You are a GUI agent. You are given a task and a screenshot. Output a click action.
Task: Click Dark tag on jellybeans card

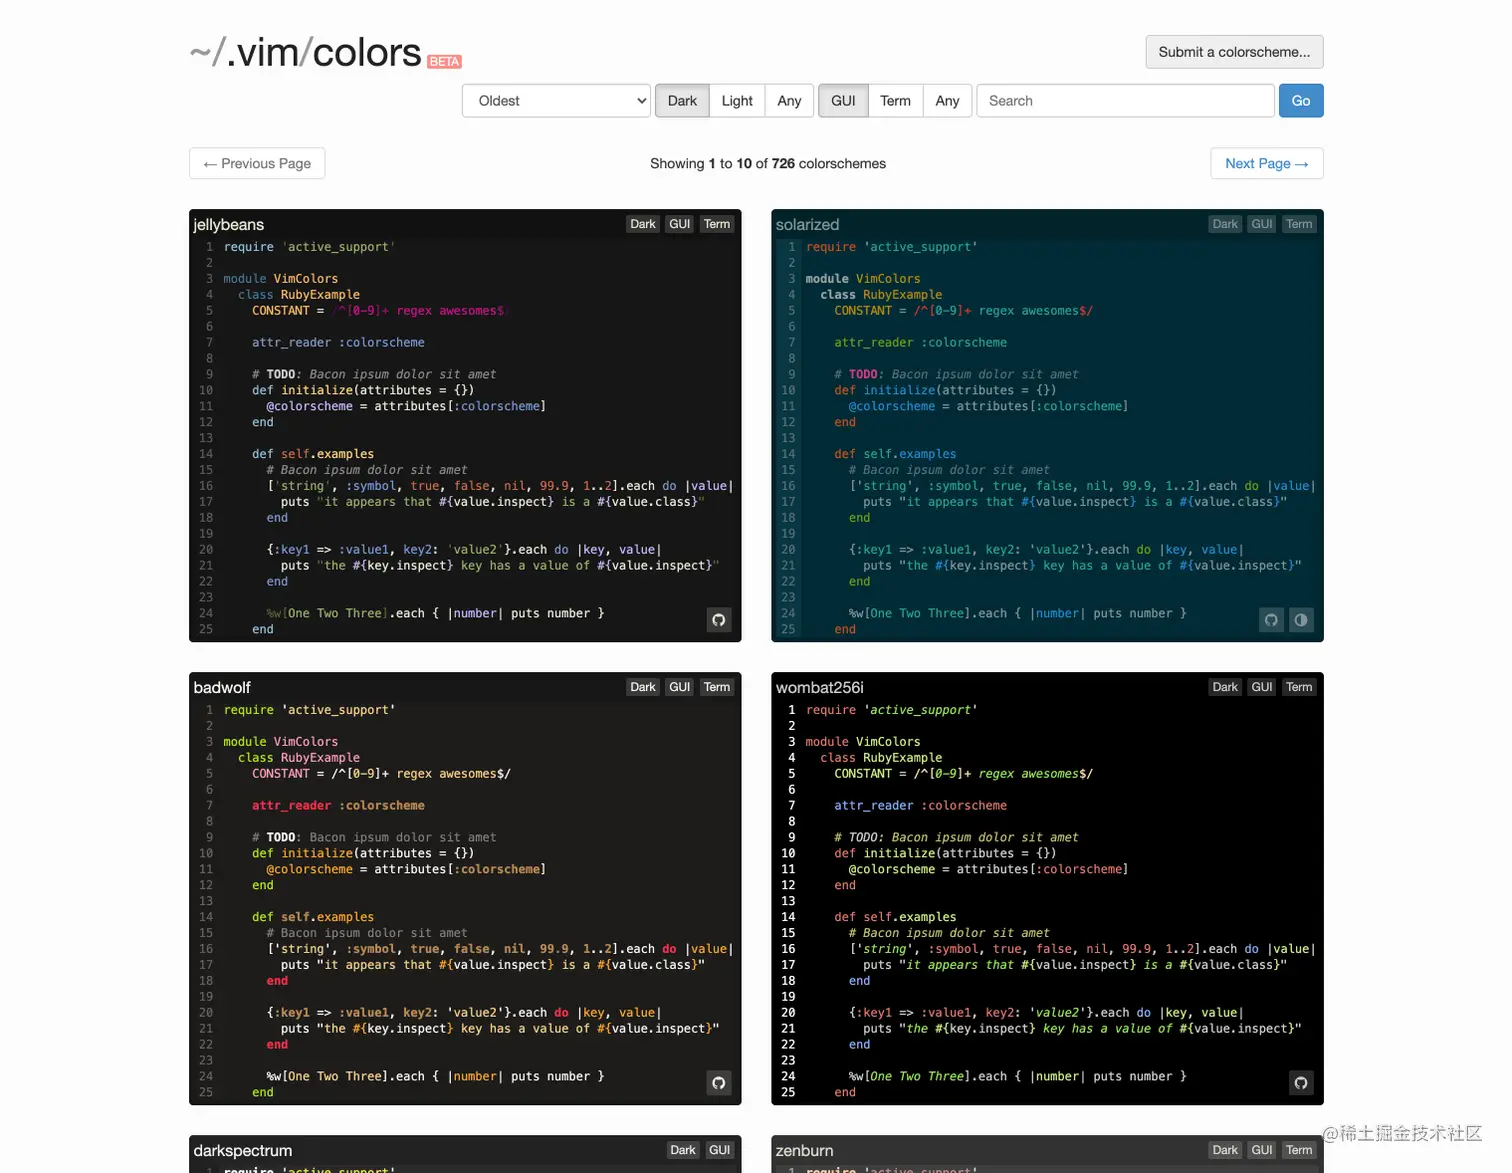643,224
